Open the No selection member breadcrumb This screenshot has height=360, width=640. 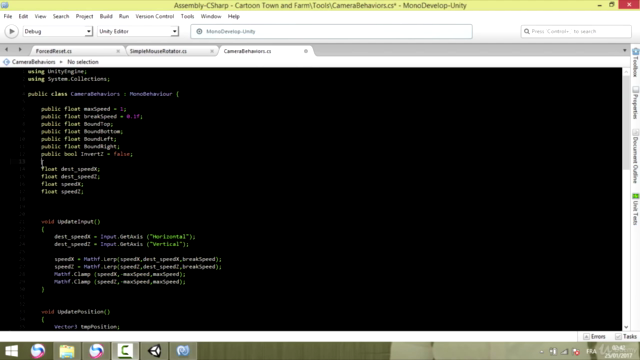tap(83, 62)
